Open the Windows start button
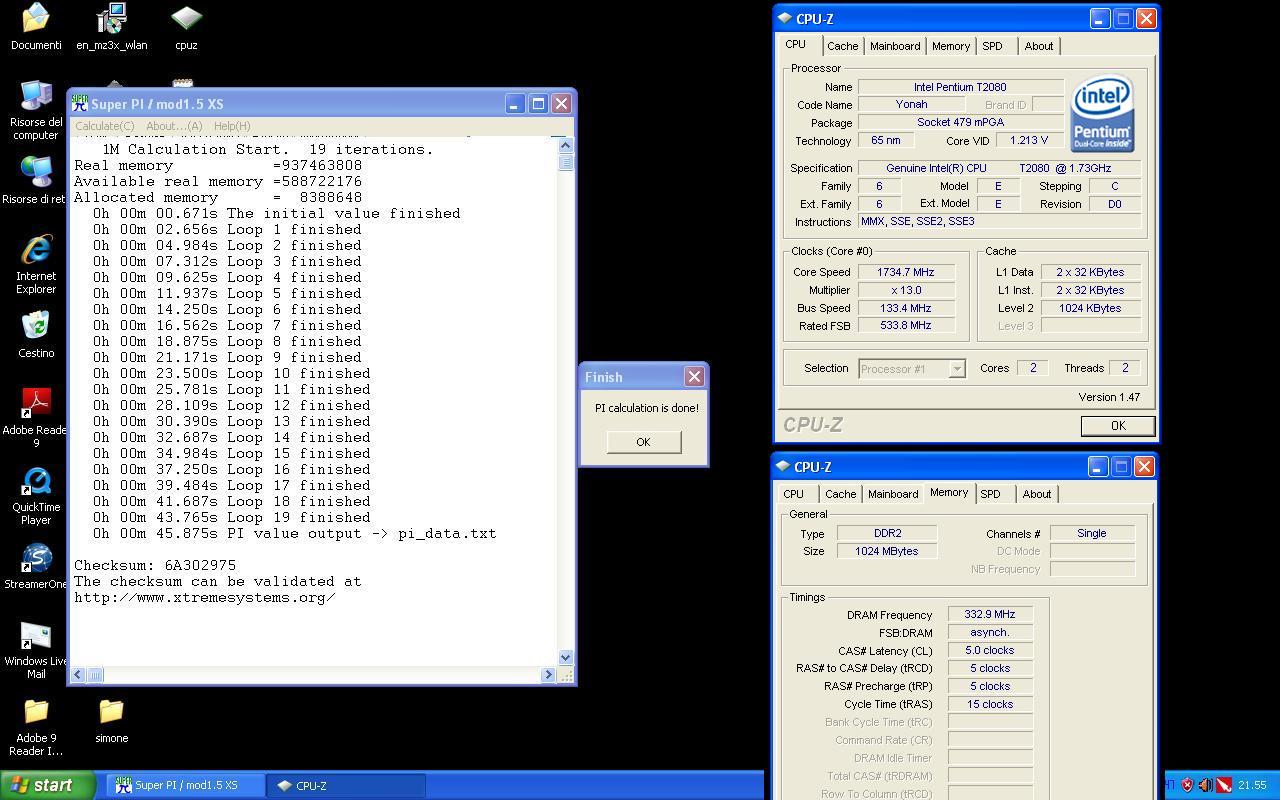Image resolution: width=1280 pixels, height=800 pixels. point(47,785)
